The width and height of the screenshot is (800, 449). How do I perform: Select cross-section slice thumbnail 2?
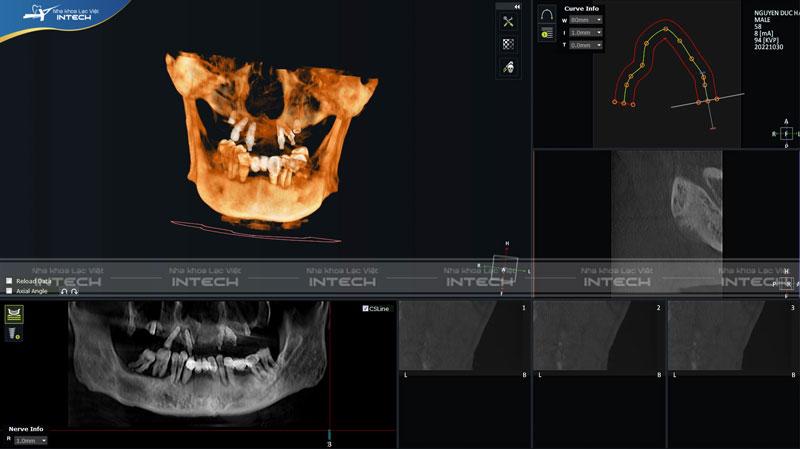point(598,340)
